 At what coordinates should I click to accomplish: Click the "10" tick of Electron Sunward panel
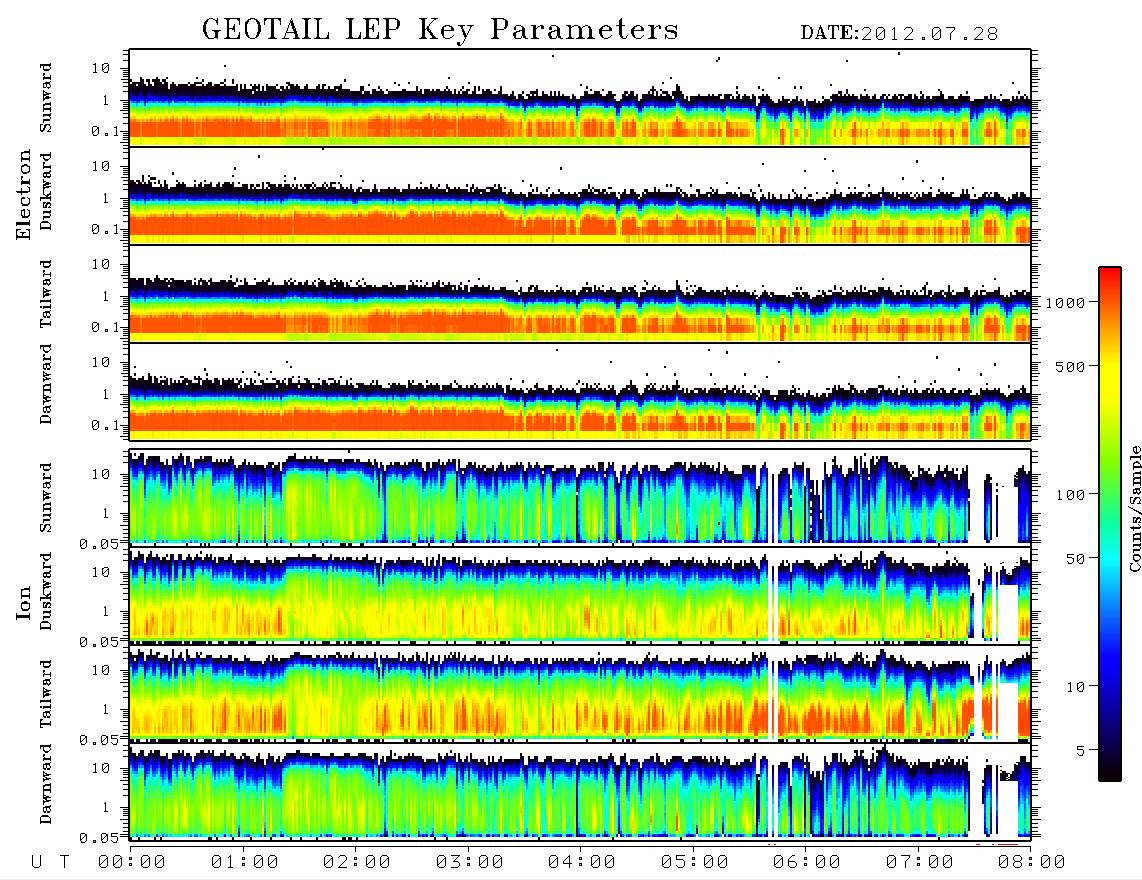(x=101, y=68)
